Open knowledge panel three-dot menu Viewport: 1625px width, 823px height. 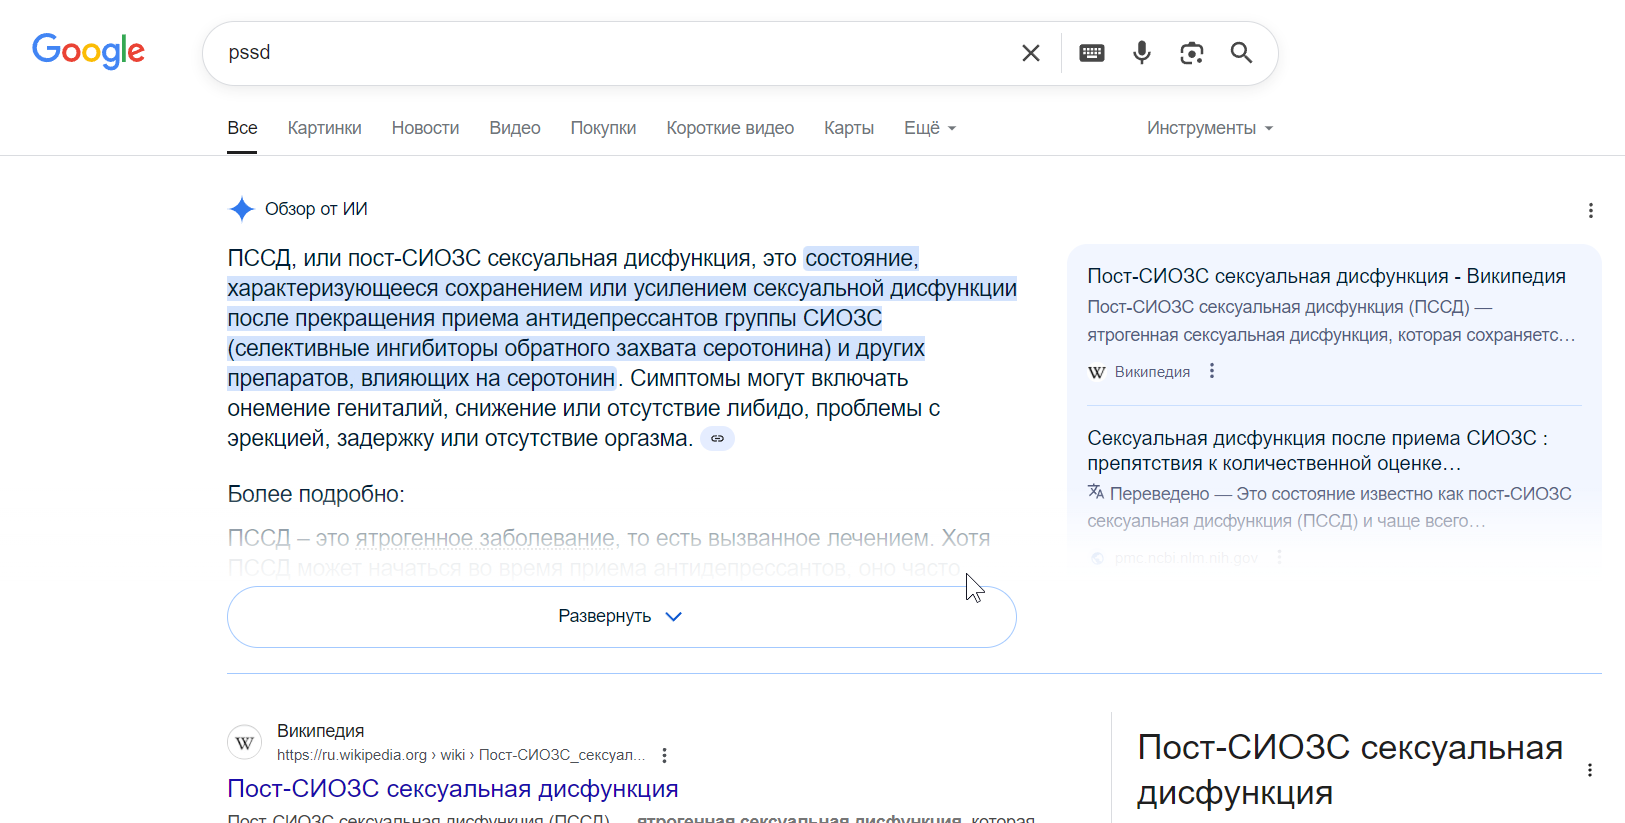point(1589,770)
